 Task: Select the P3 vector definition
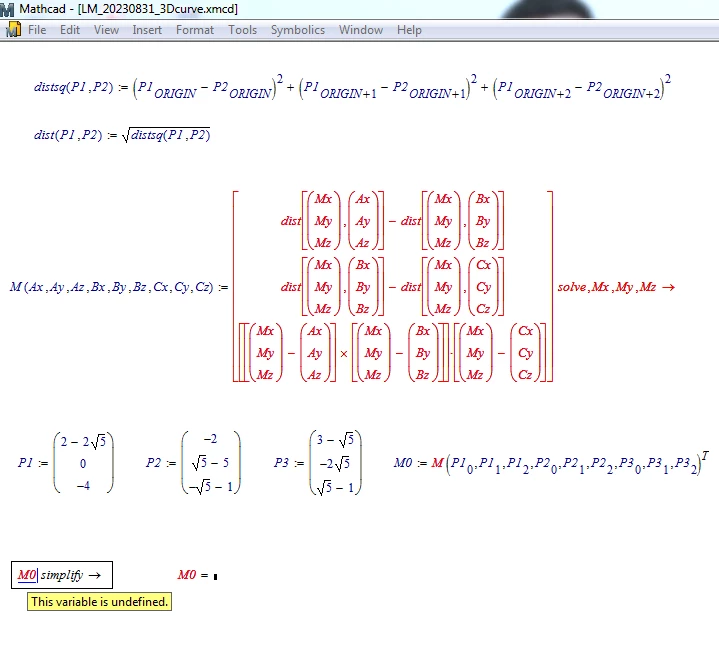coord(318,462)
